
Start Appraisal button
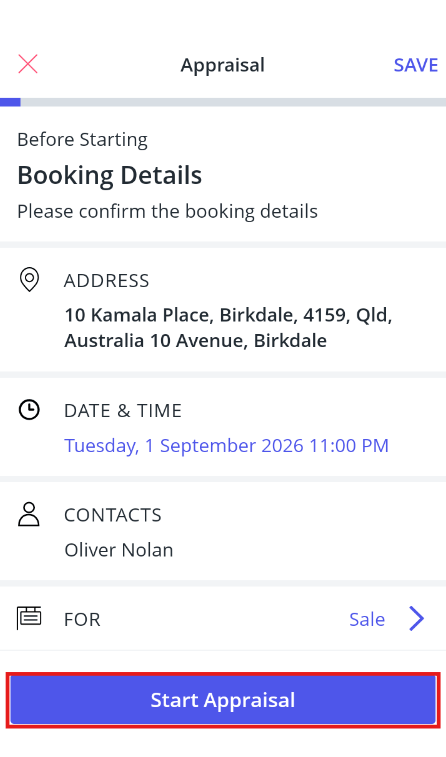pos(223,700)
